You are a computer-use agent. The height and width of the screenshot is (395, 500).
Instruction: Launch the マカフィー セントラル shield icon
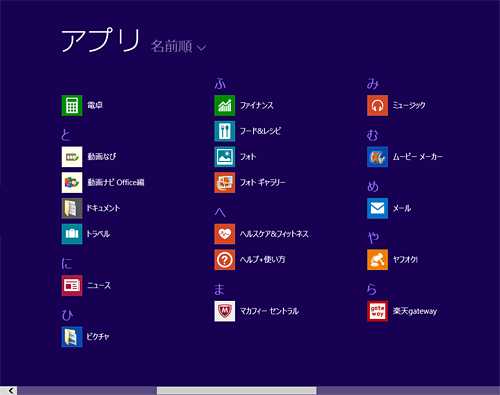[225, 311]
